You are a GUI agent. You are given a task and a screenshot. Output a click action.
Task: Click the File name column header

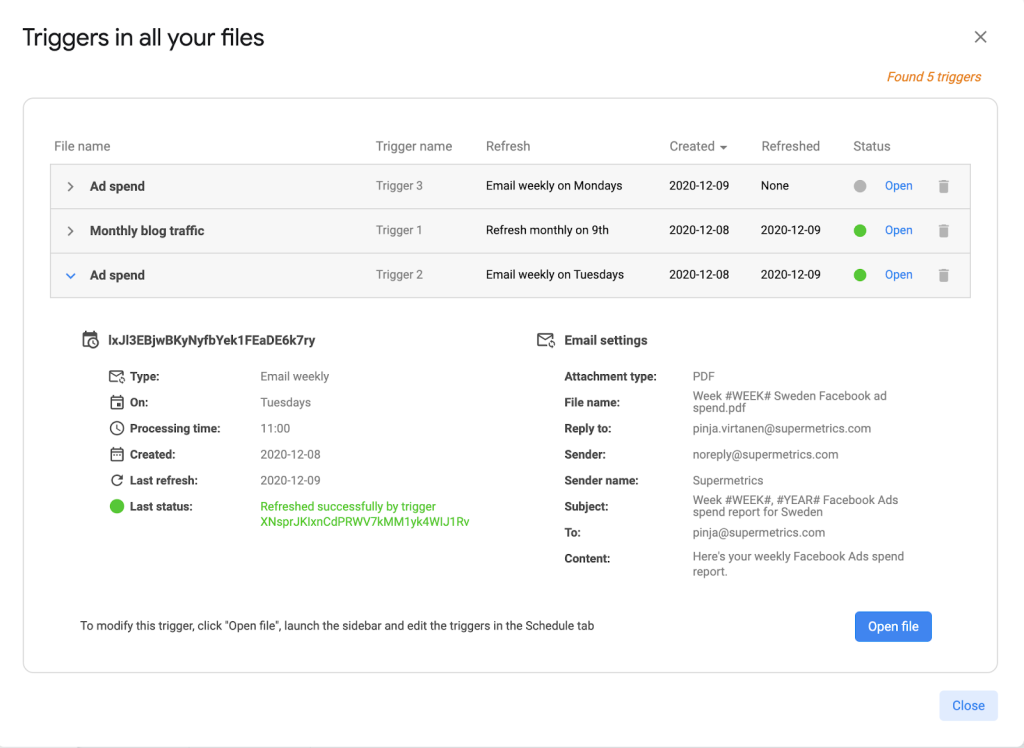tap(82, 147)
